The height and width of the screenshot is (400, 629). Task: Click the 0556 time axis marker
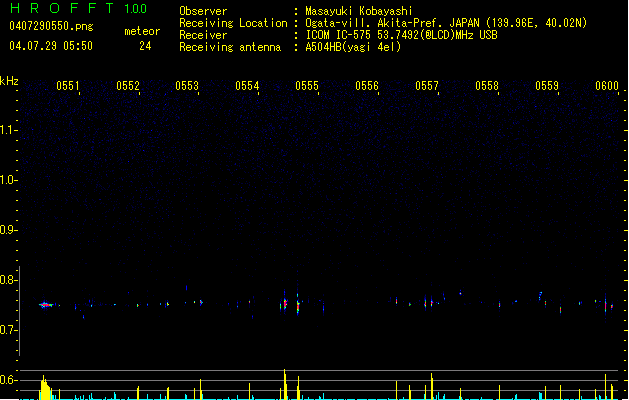coord(367,86)
